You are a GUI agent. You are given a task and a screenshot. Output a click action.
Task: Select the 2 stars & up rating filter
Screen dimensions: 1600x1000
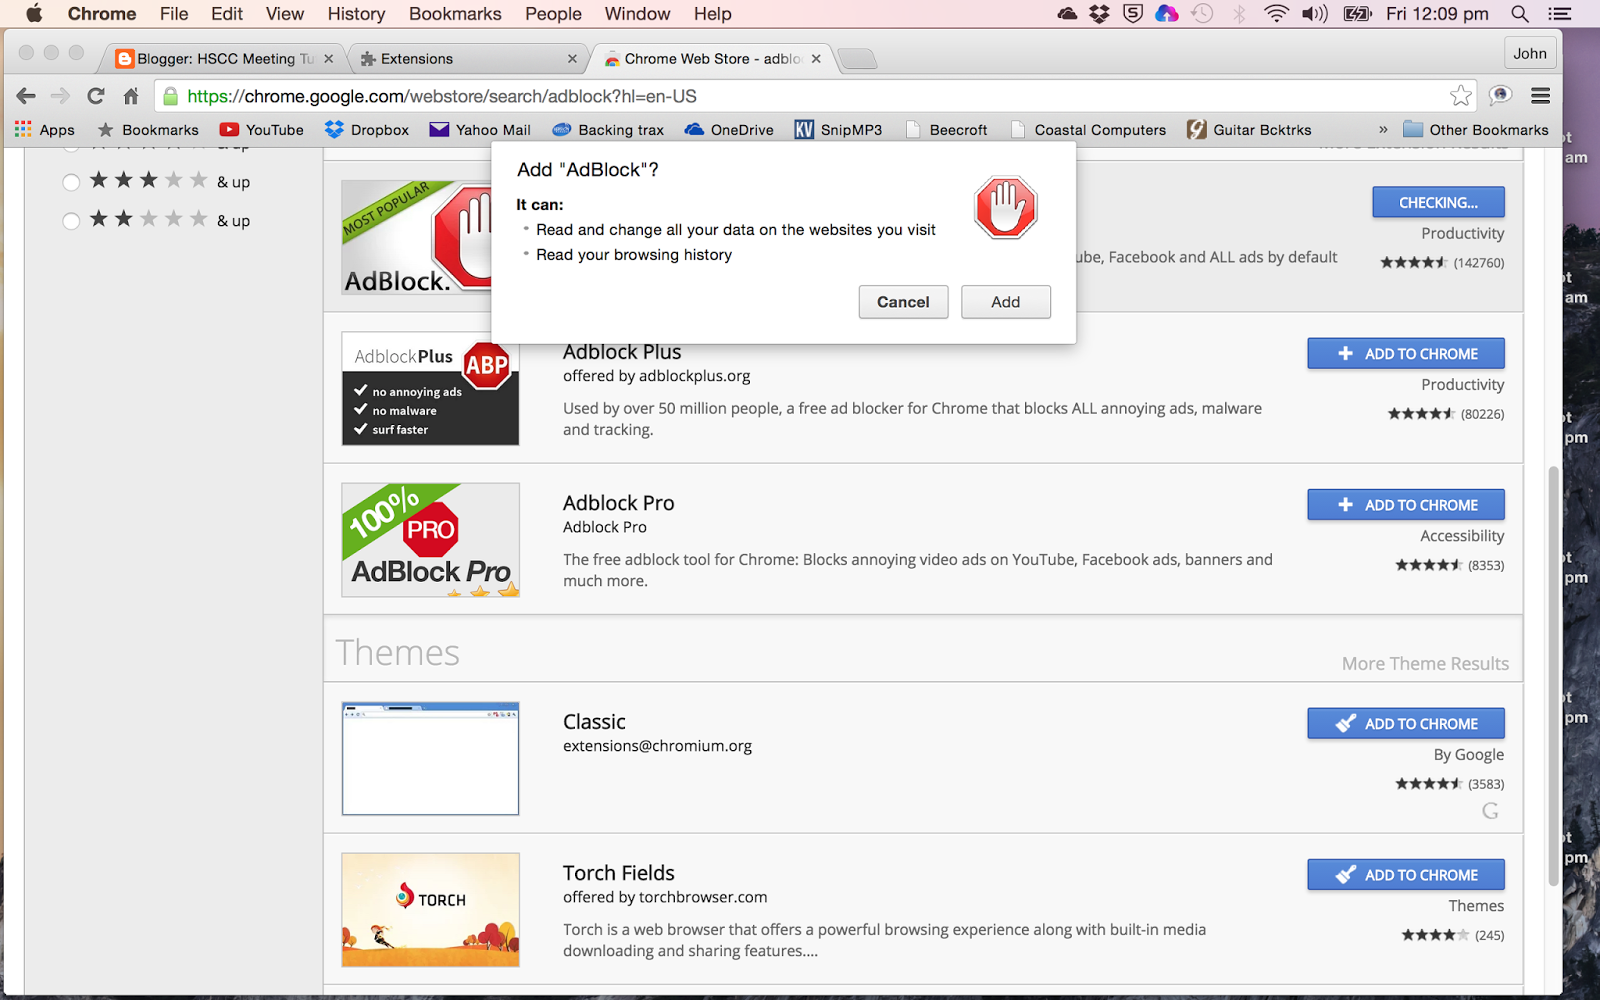tap(71, 221)
